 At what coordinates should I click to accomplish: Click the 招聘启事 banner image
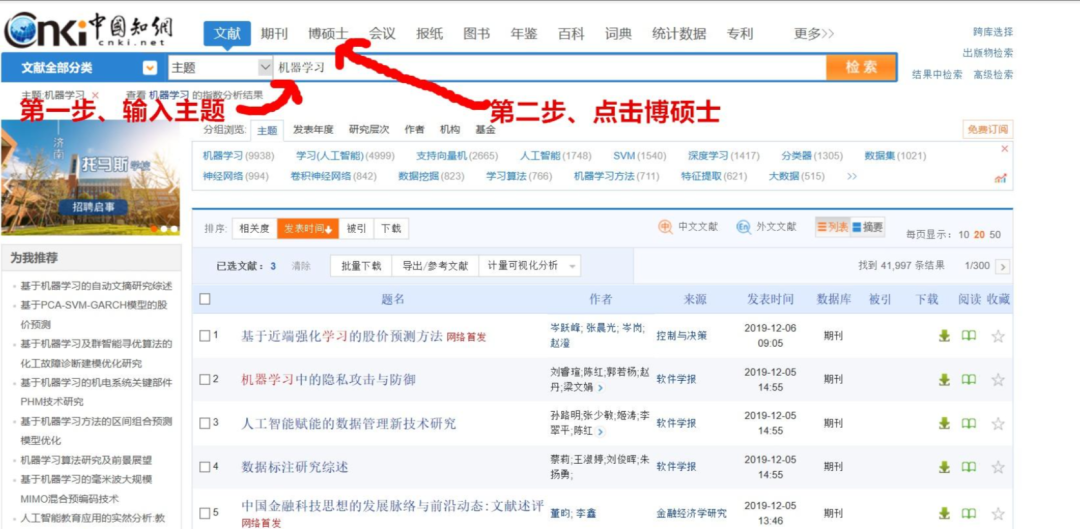(x=91, y=178)
